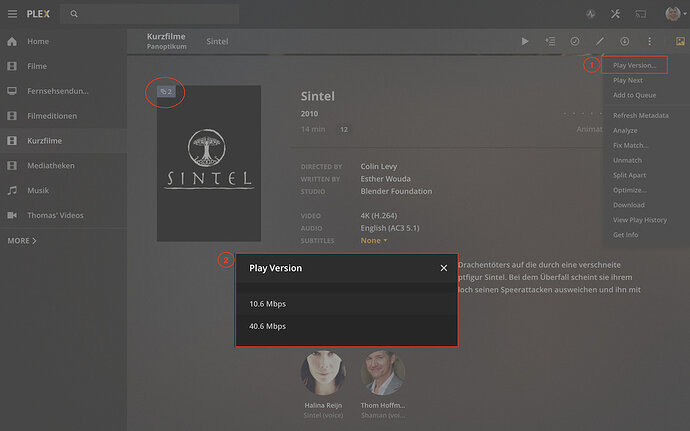Choose Add to Queue from the menu

pyautogui.click(x=635, y=95)
